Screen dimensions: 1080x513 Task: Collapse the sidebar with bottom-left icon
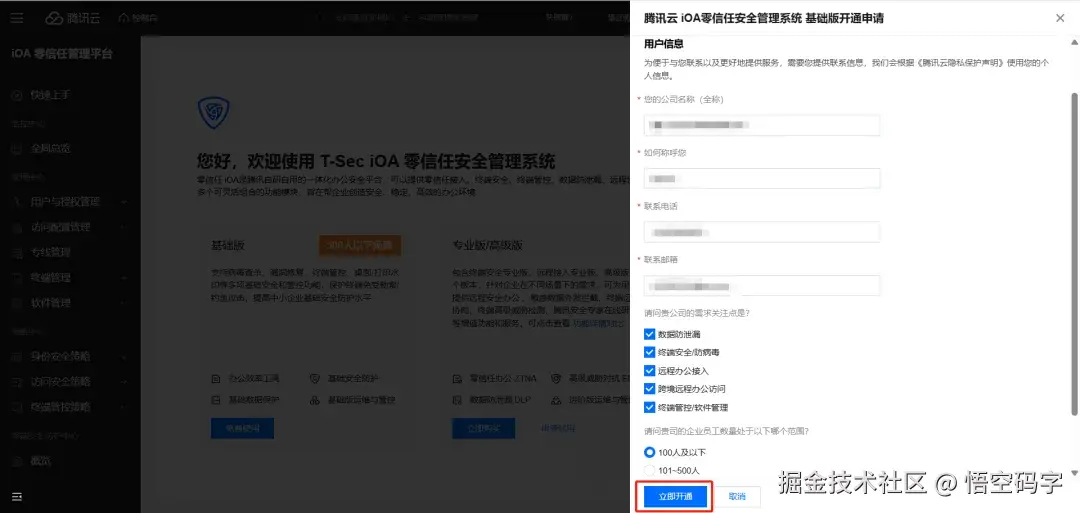(17, 496)
